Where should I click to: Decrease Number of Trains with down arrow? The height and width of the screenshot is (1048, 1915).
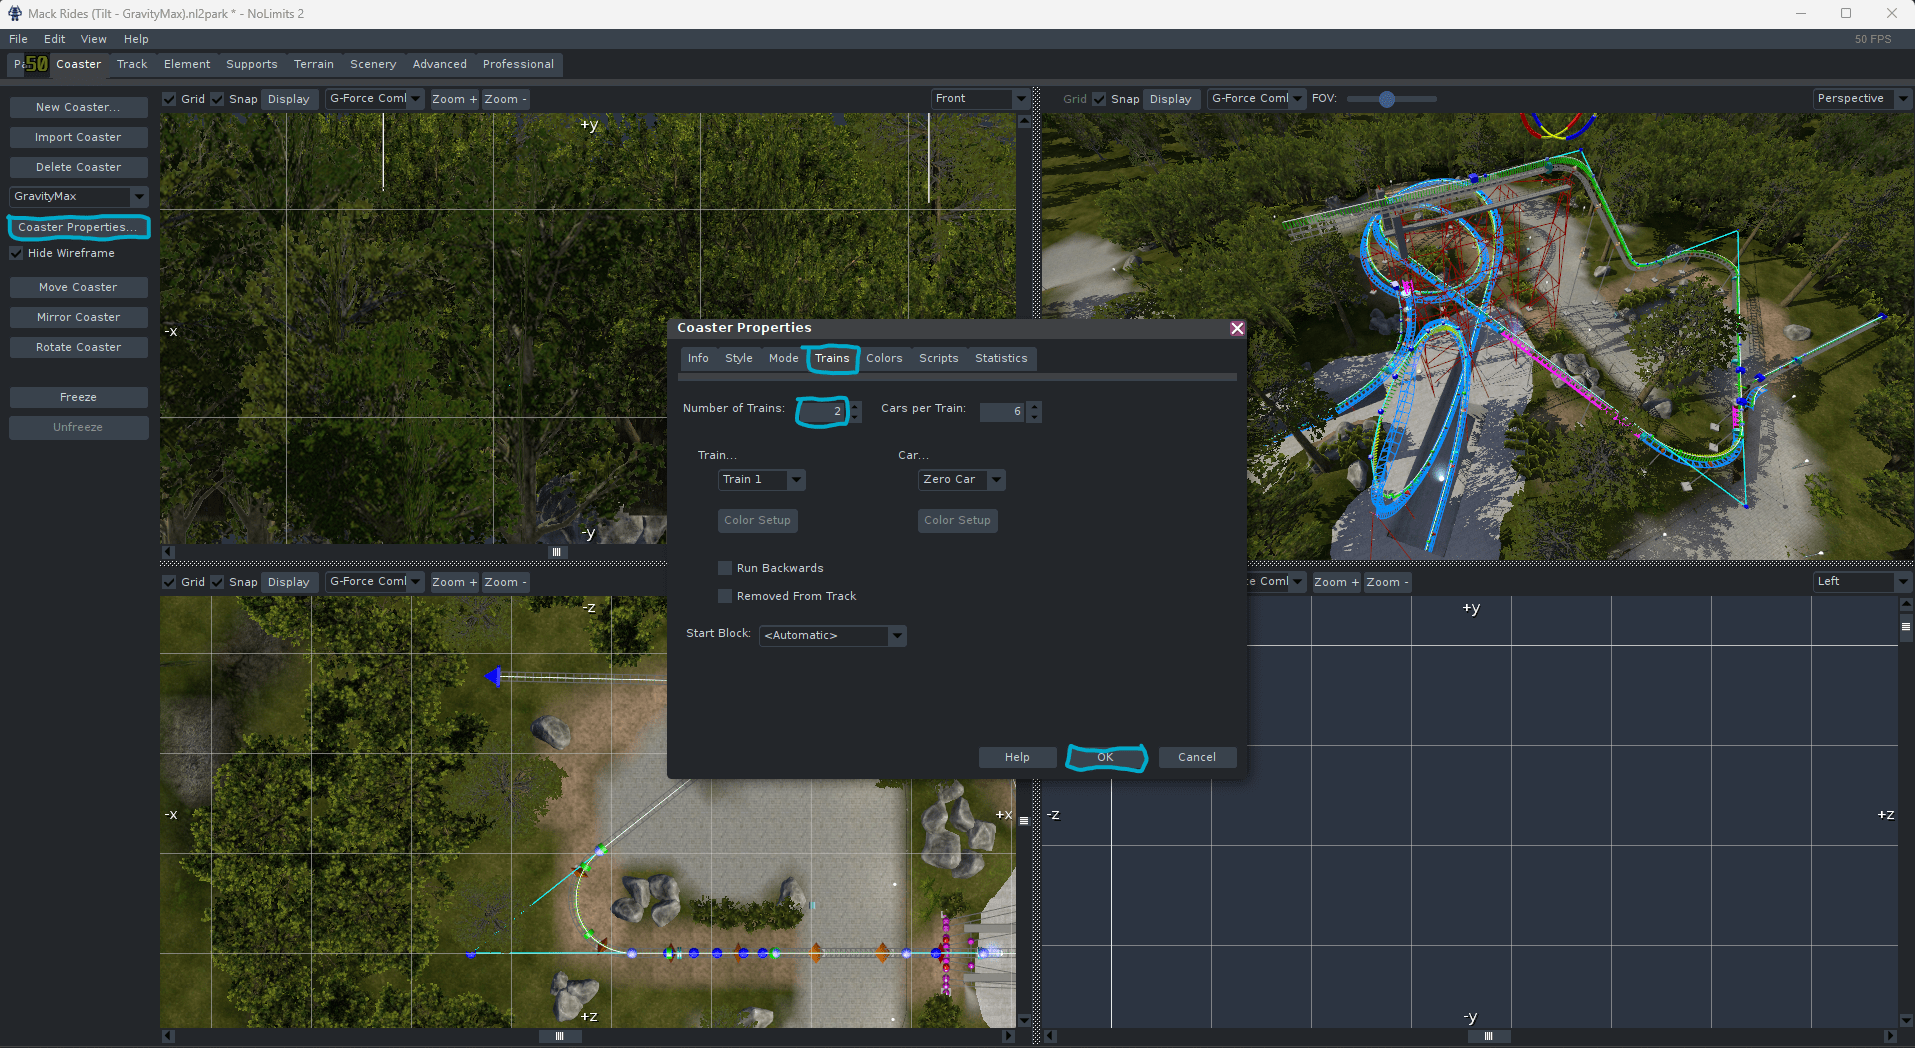point(856,417)
